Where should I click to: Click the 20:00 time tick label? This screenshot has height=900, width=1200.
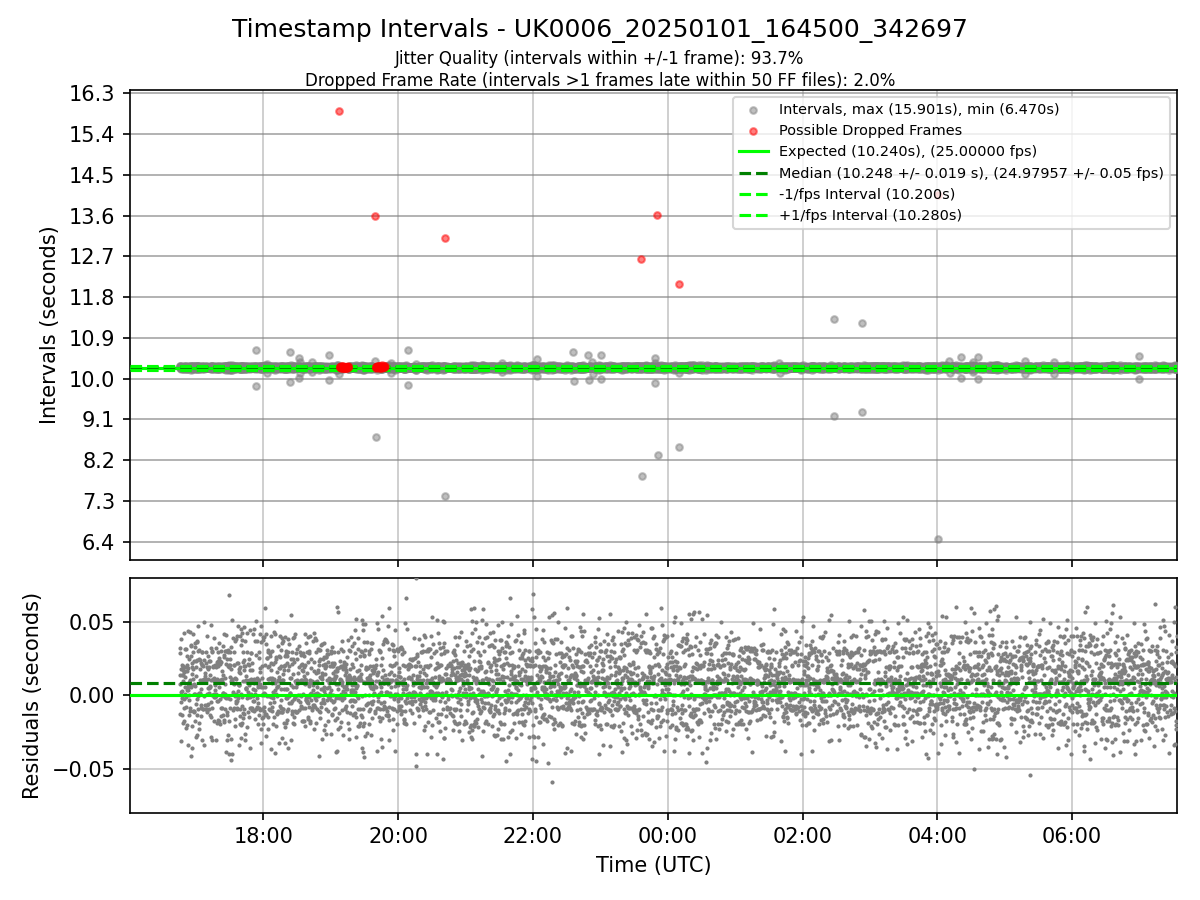coord(398,834)
